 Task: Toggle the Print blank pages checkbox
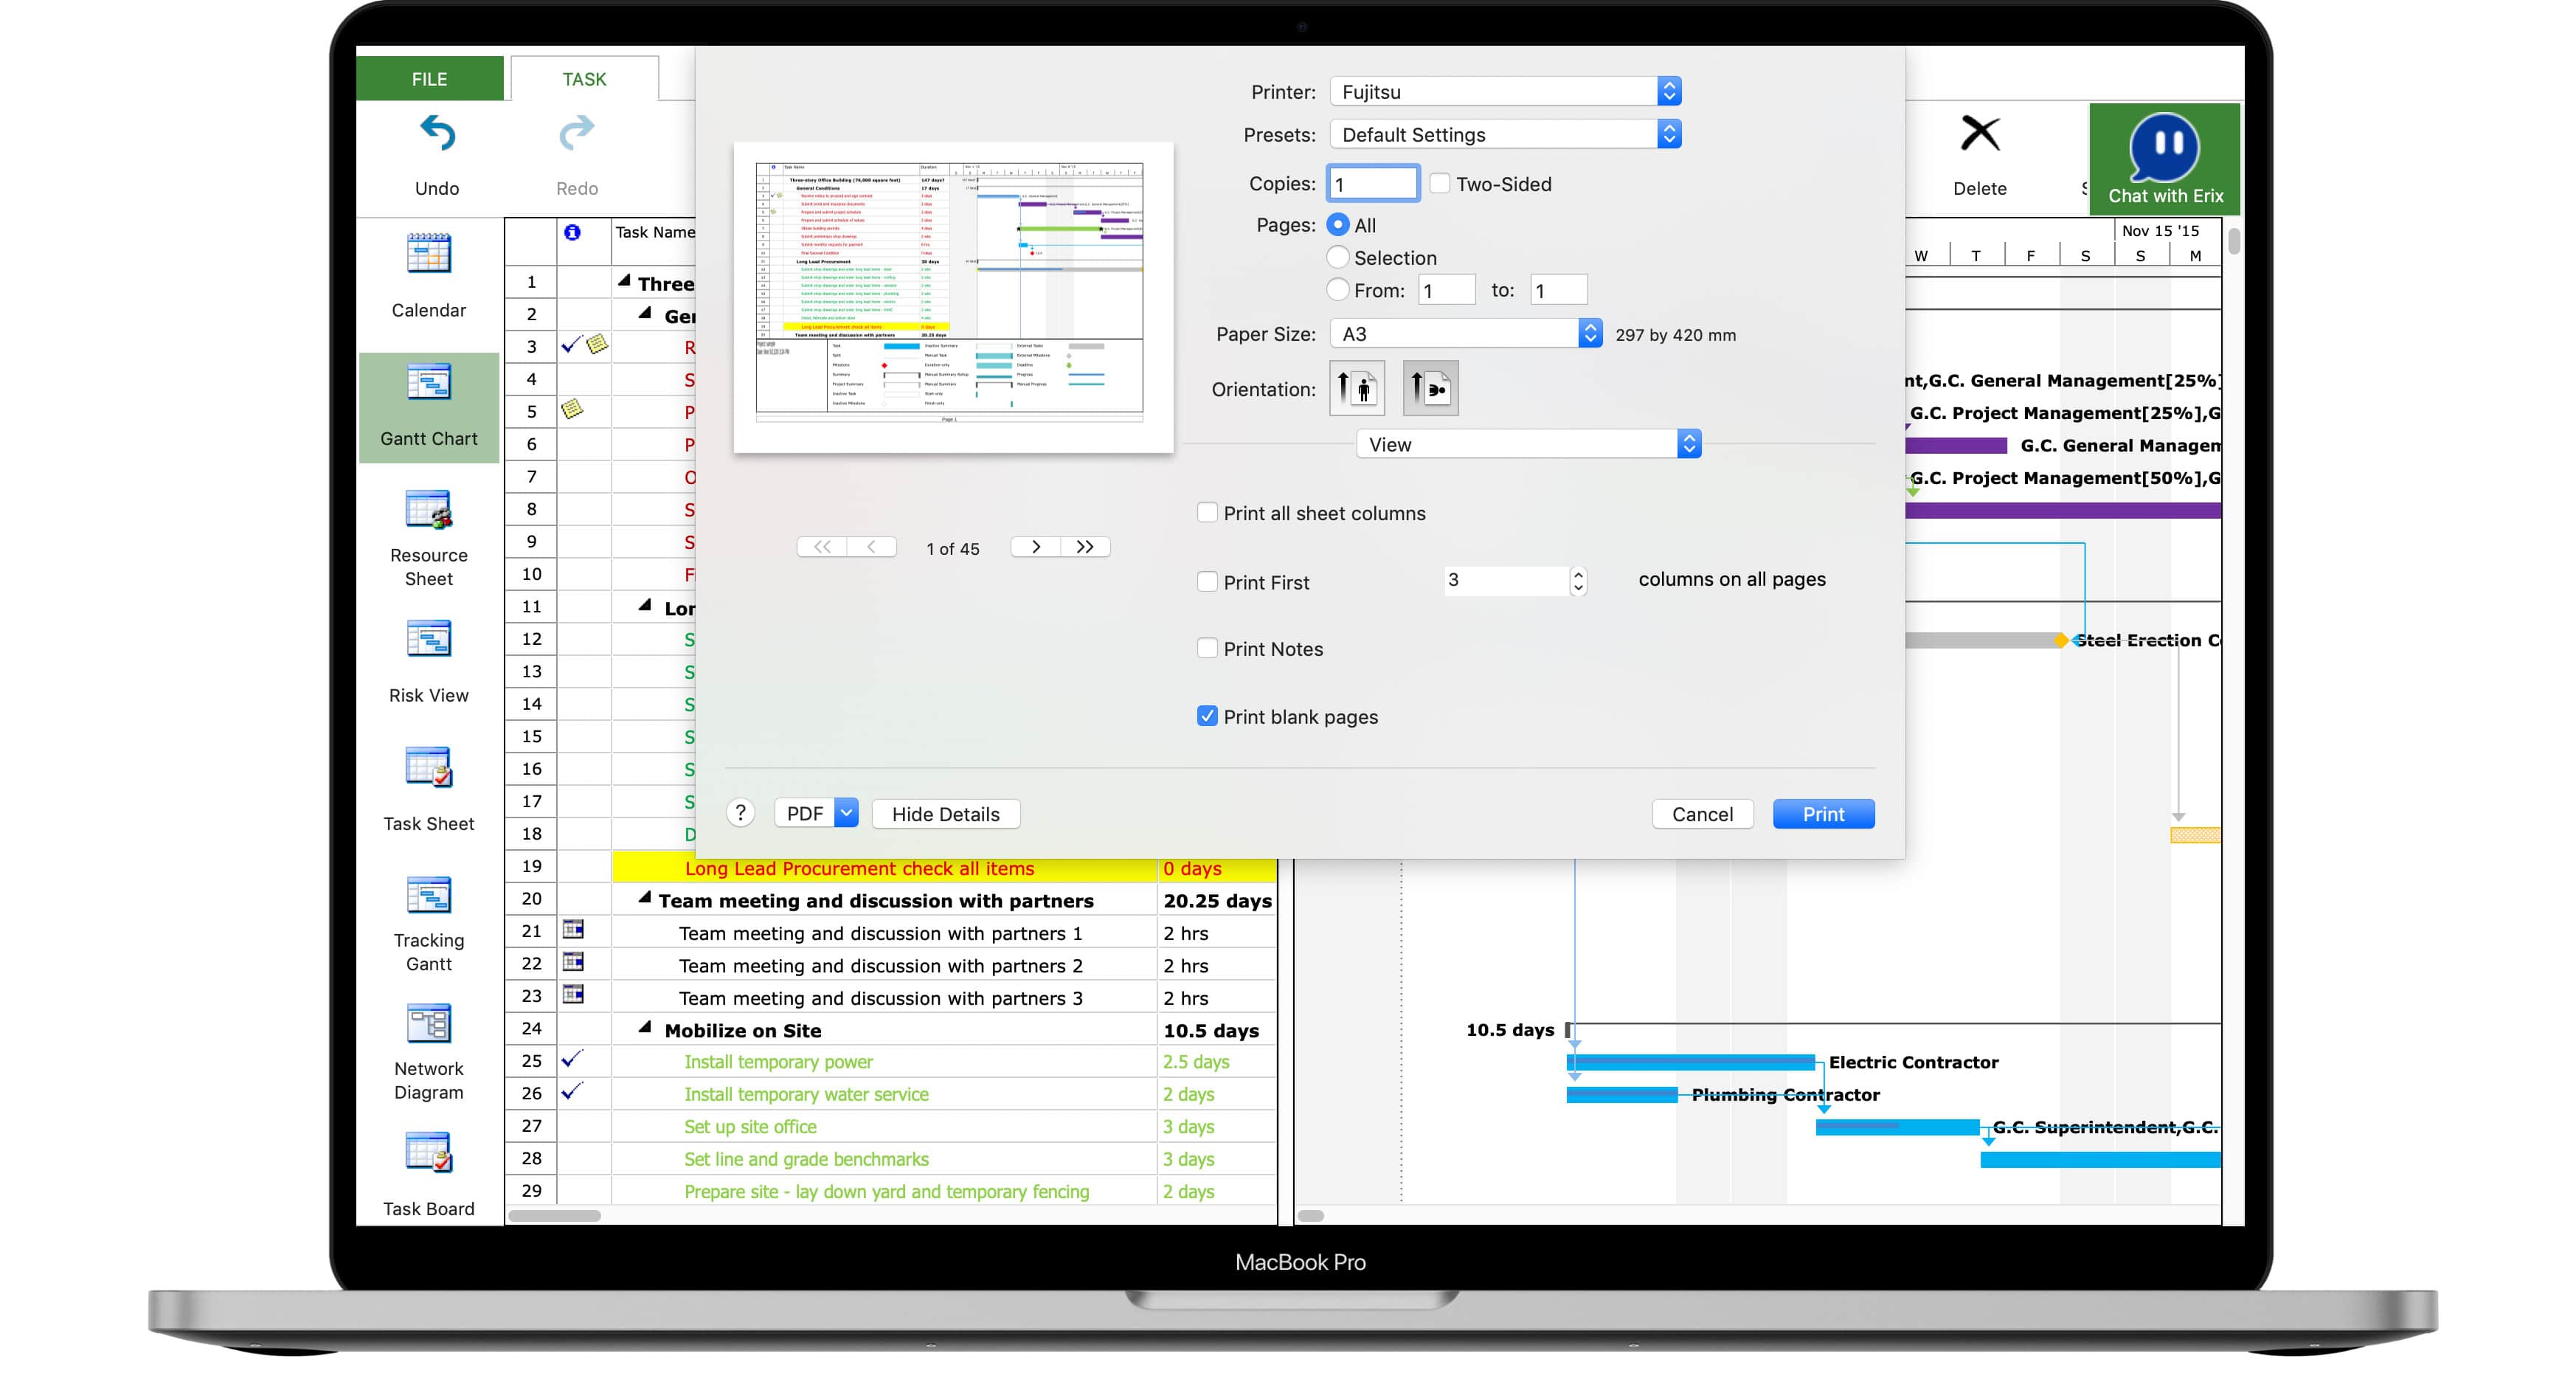point(1208,716)
